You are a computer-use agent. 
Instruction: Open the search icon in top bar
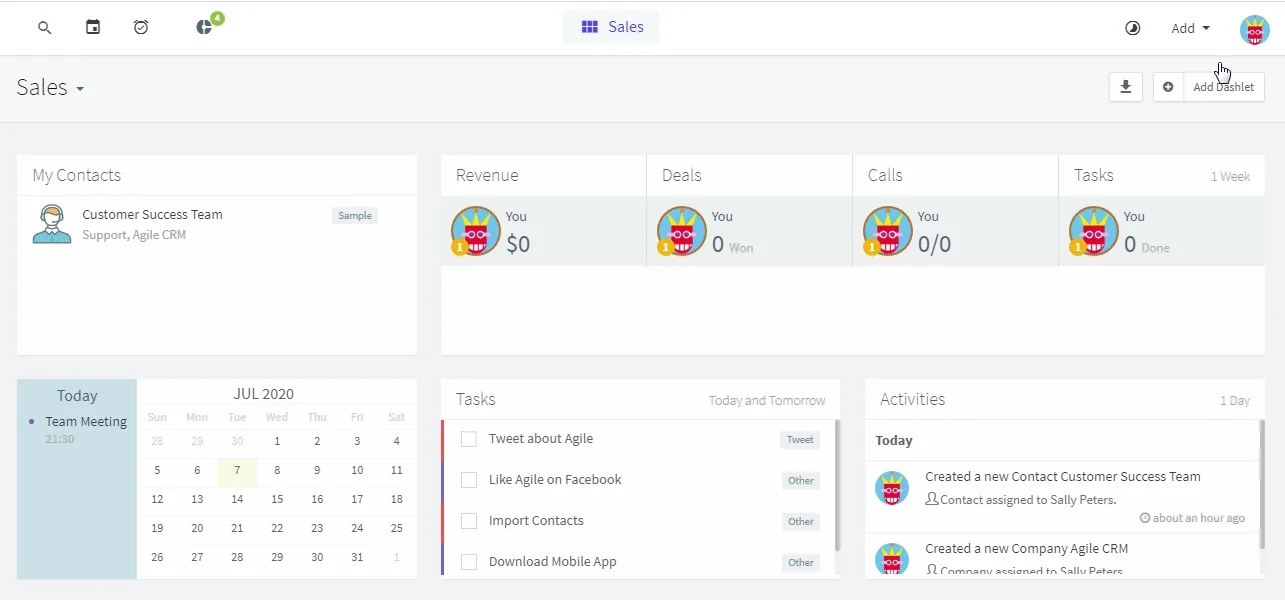pyautogui.click(x=44, y=28)
